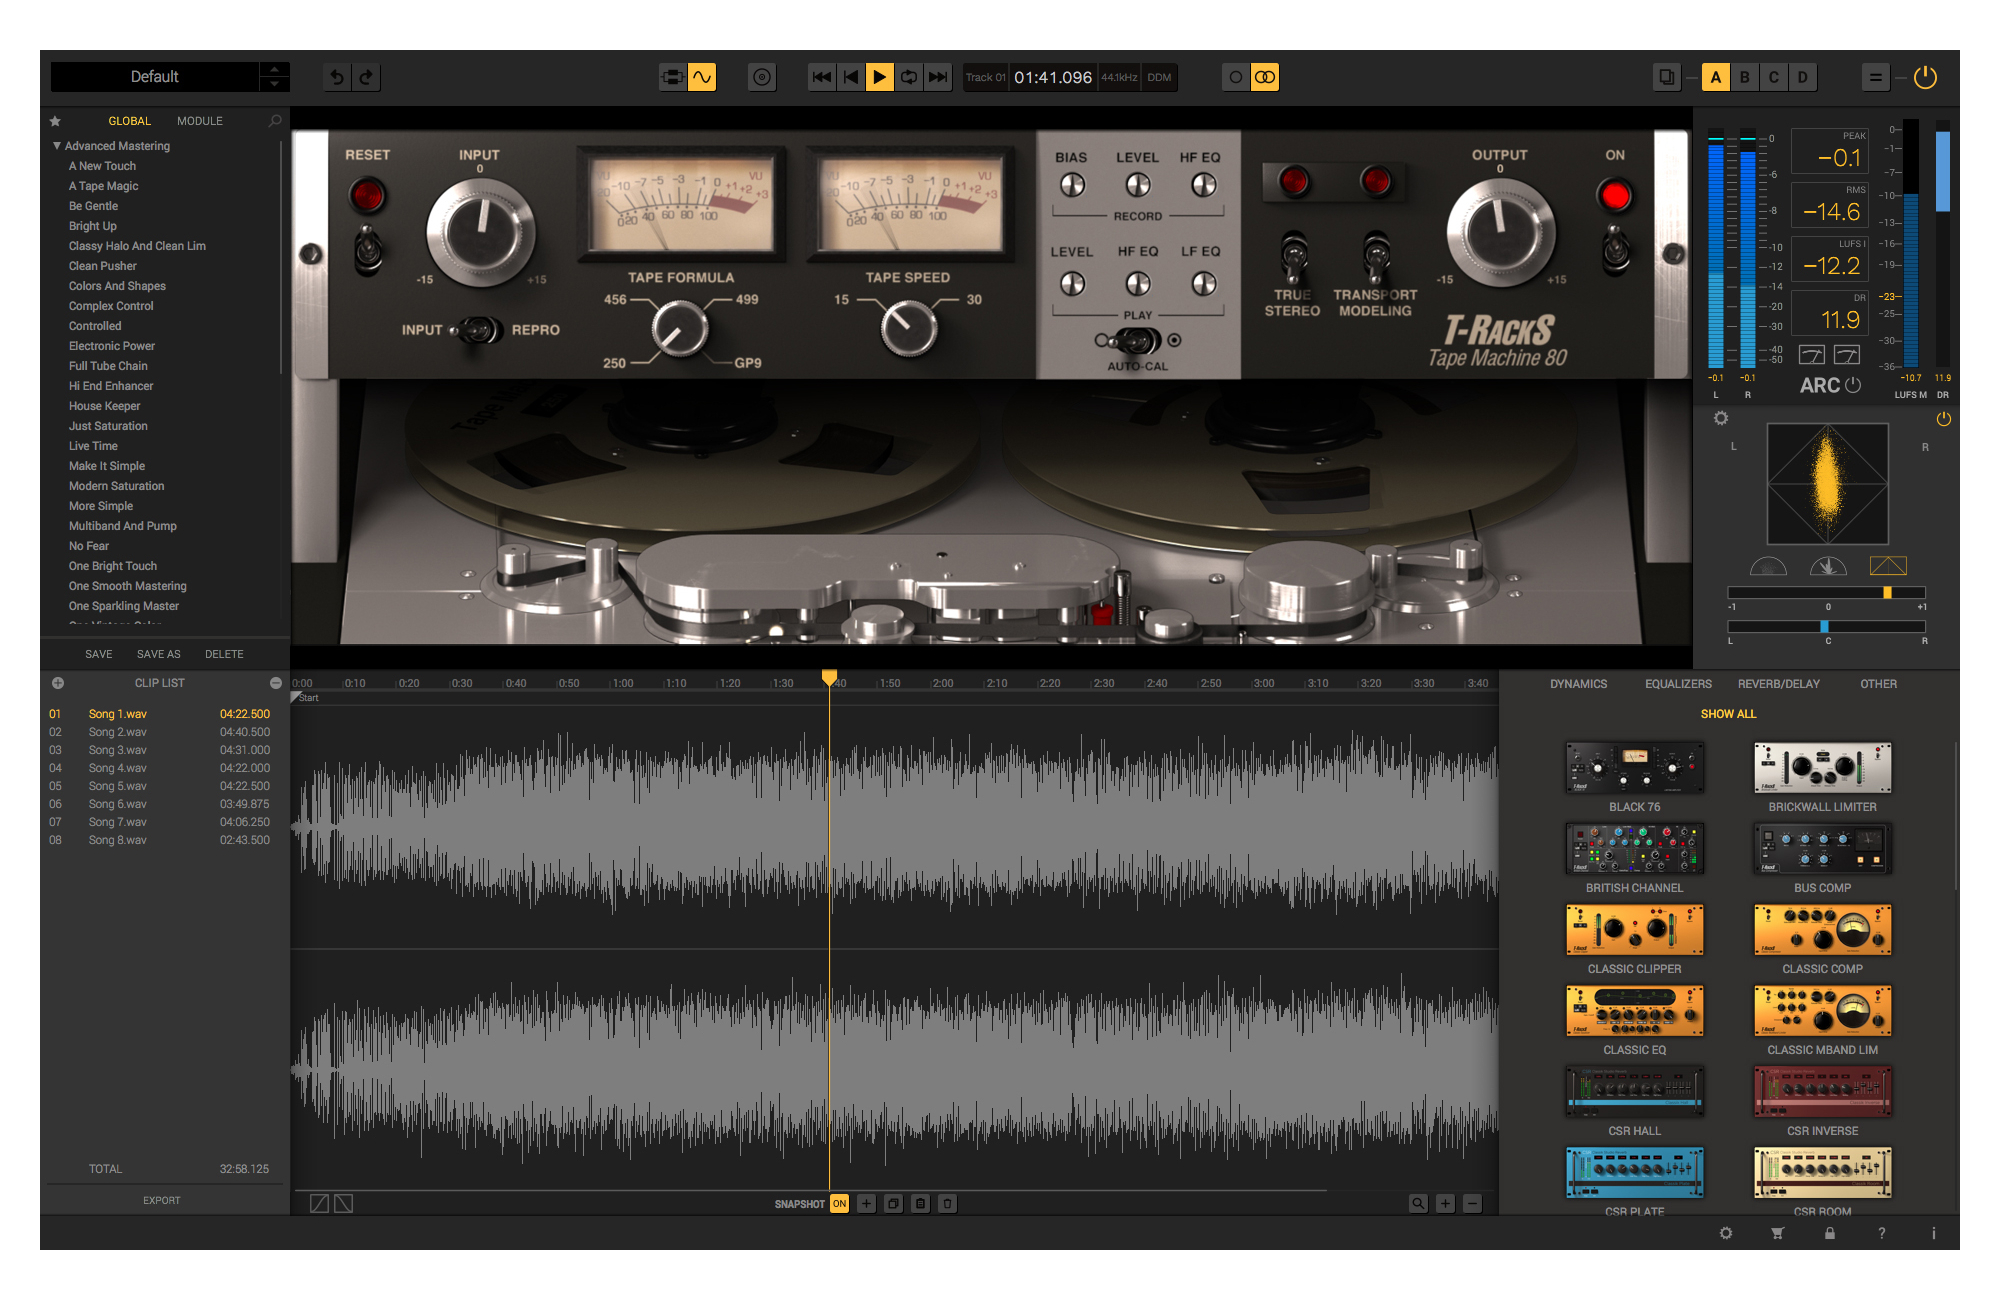This screenshot has height=1300, width=2000.
Task: Click the Default preset stepper arrows
Action: [274, 77]
